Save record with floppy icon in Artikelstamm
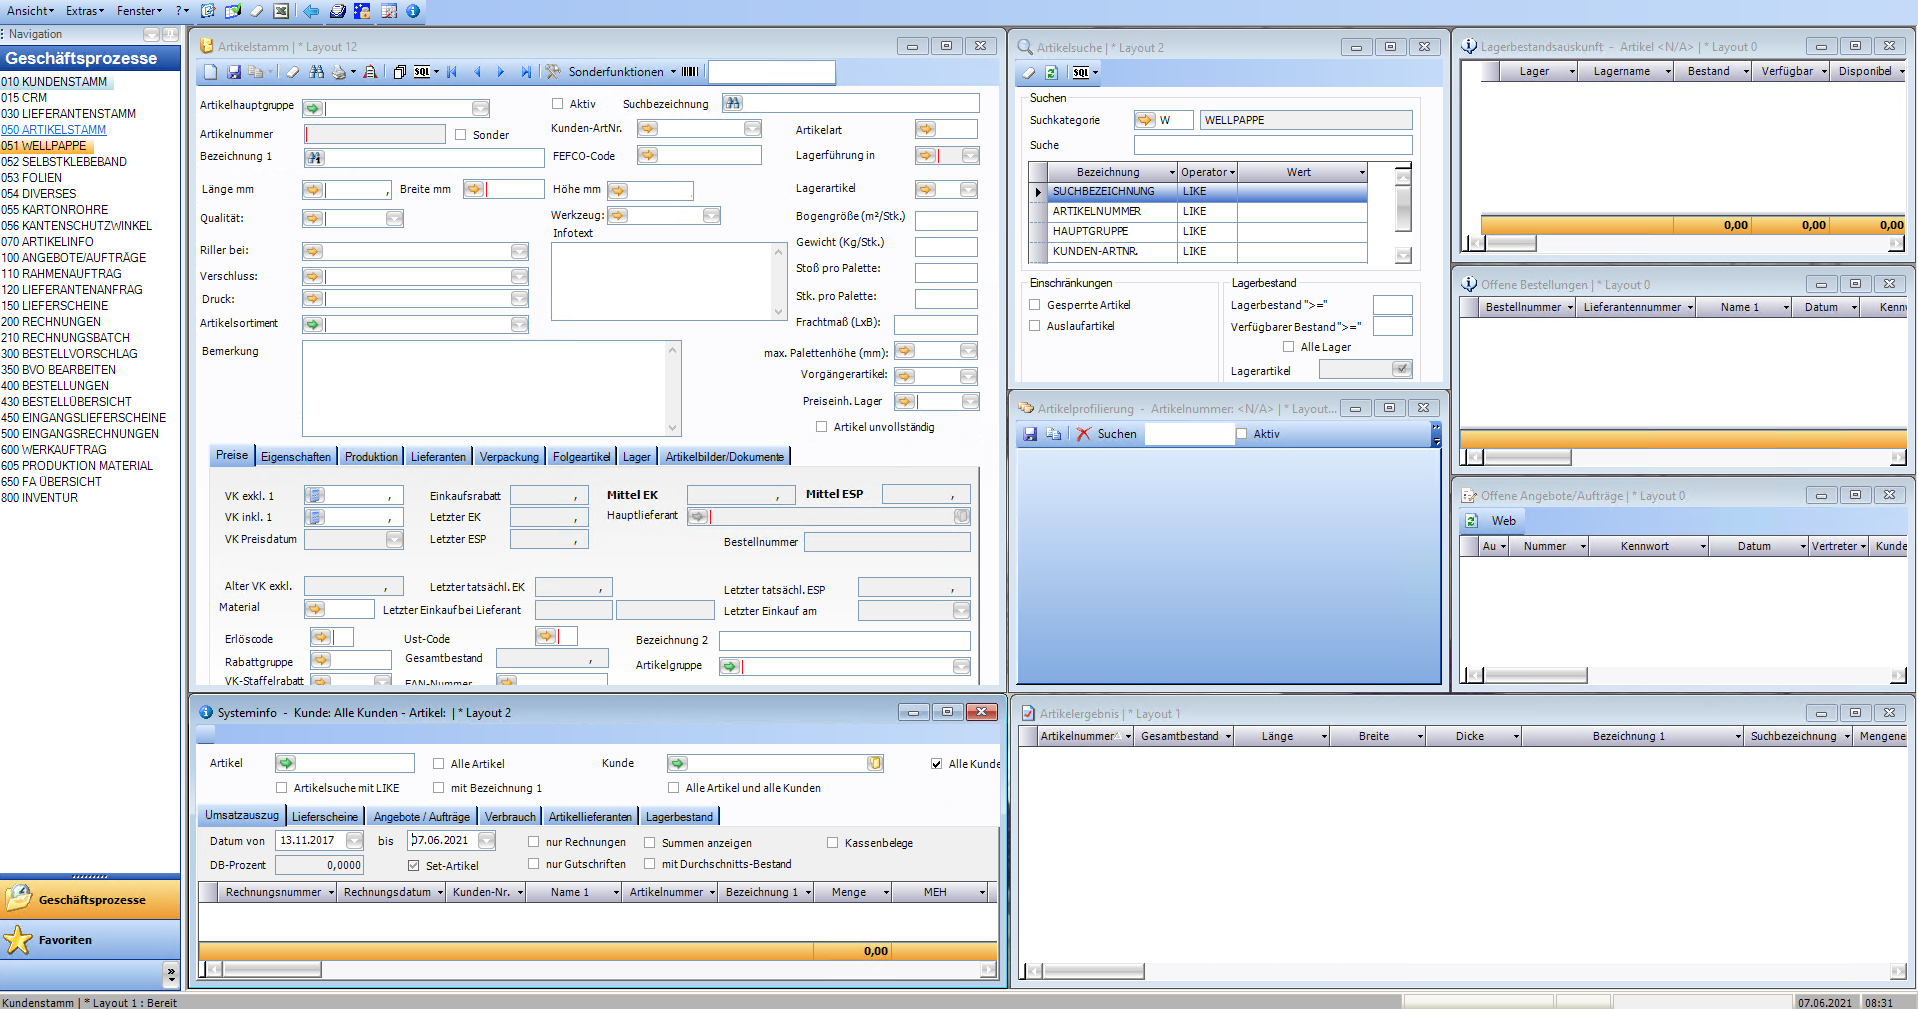This screenshot has width=1918, height=1009. click(234, 72)
